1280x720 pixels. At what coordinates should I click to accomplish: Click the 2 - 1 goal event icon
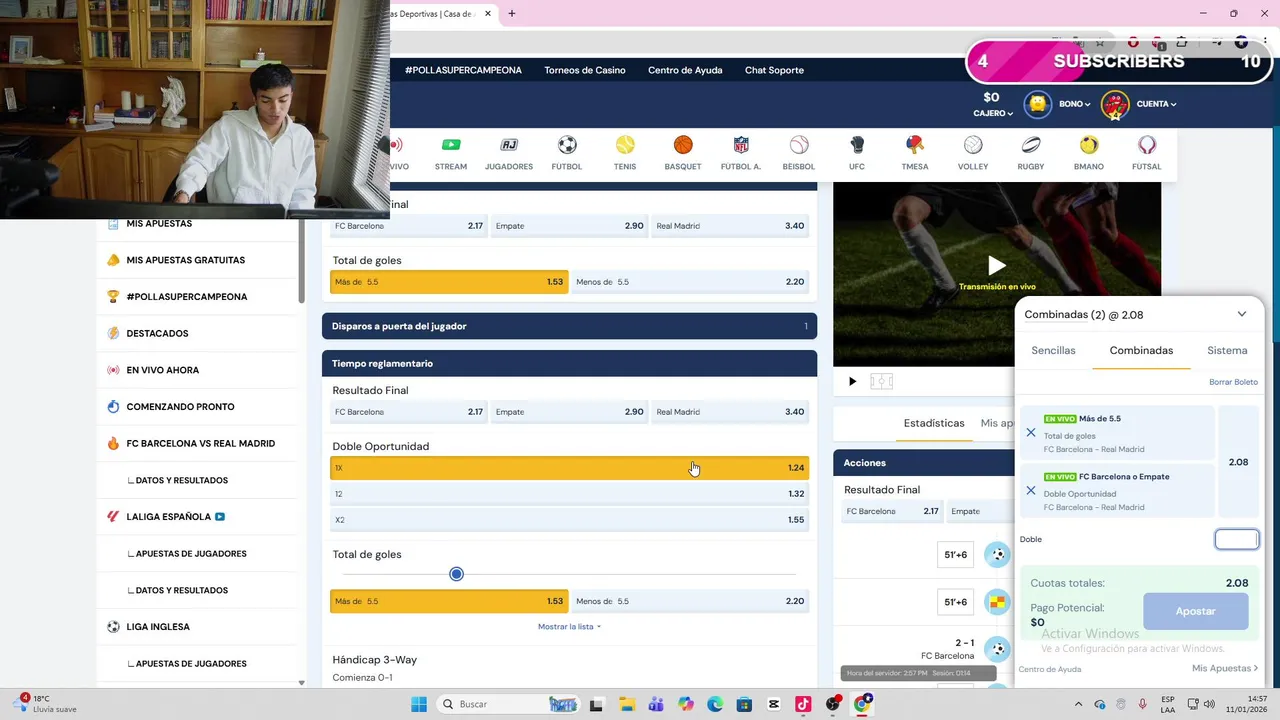pyautogui.click(x=997, y=649)
